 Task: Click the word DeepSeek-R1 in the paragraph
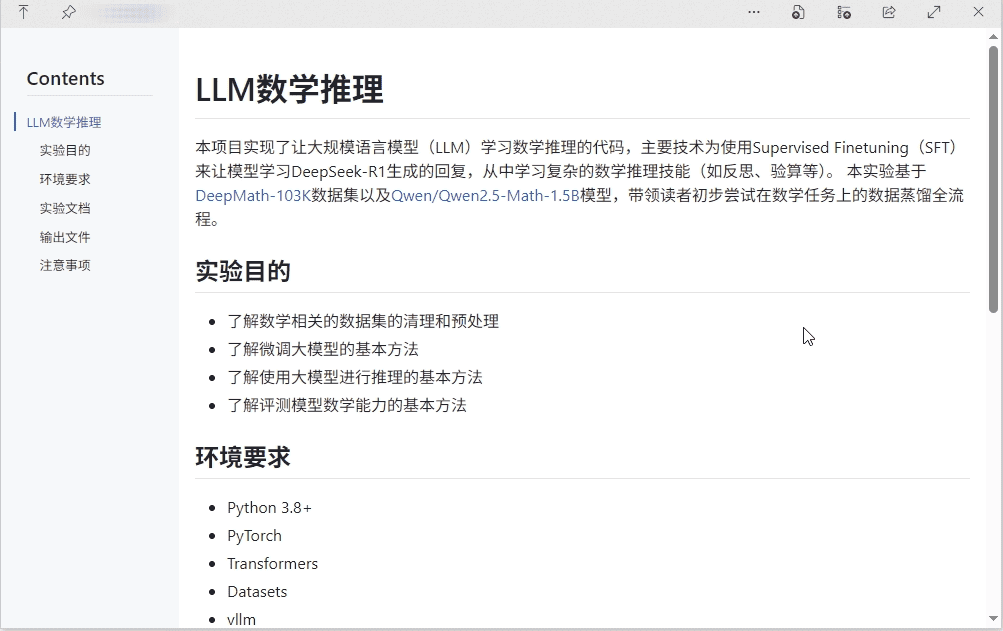[x=339, y=172]
